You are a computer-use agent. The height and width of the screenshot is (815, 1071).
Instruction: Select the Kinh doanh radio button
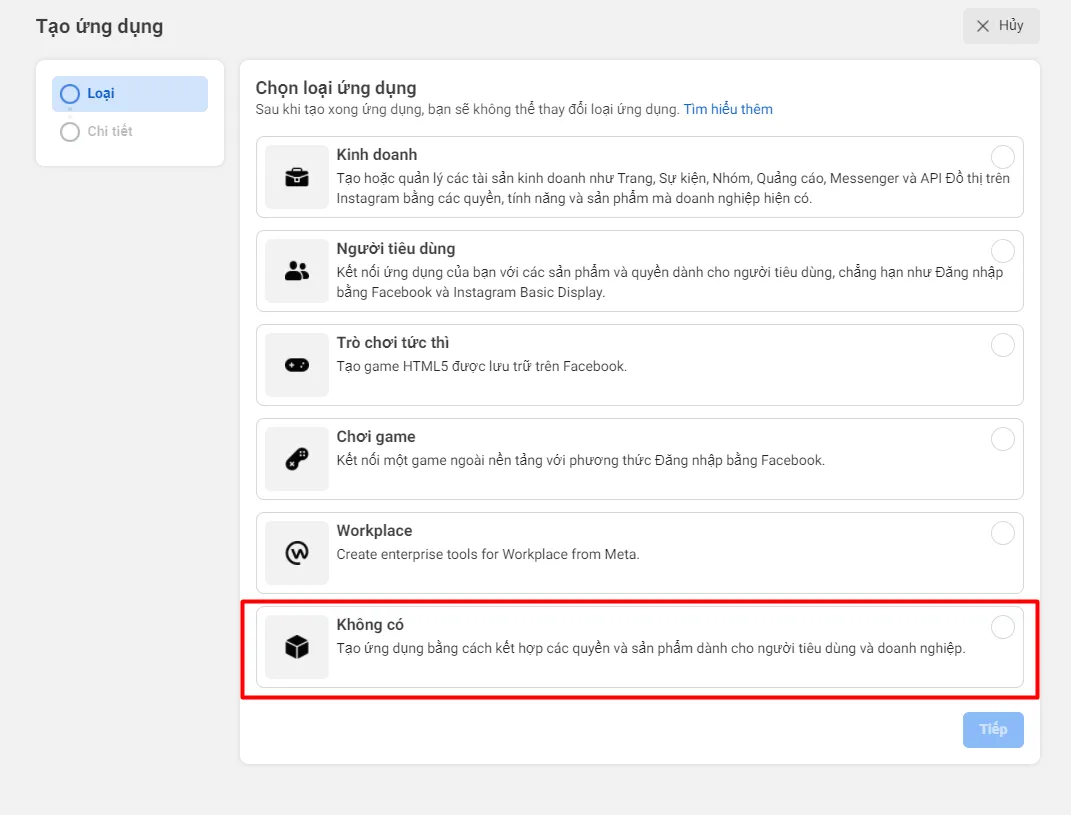click(x=1002, y=157)
